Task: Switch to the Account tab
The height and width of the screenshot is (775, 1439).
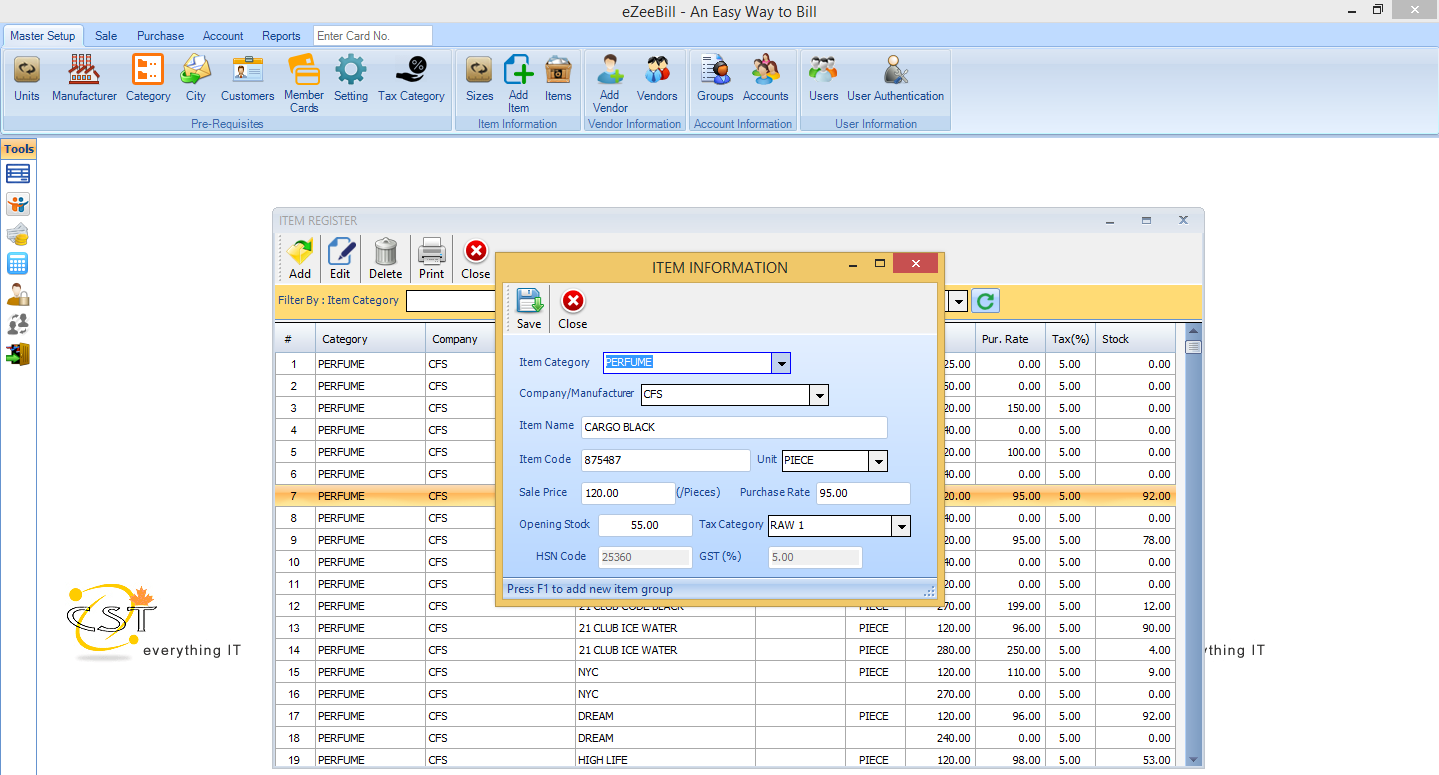Action: pos(223,36)
